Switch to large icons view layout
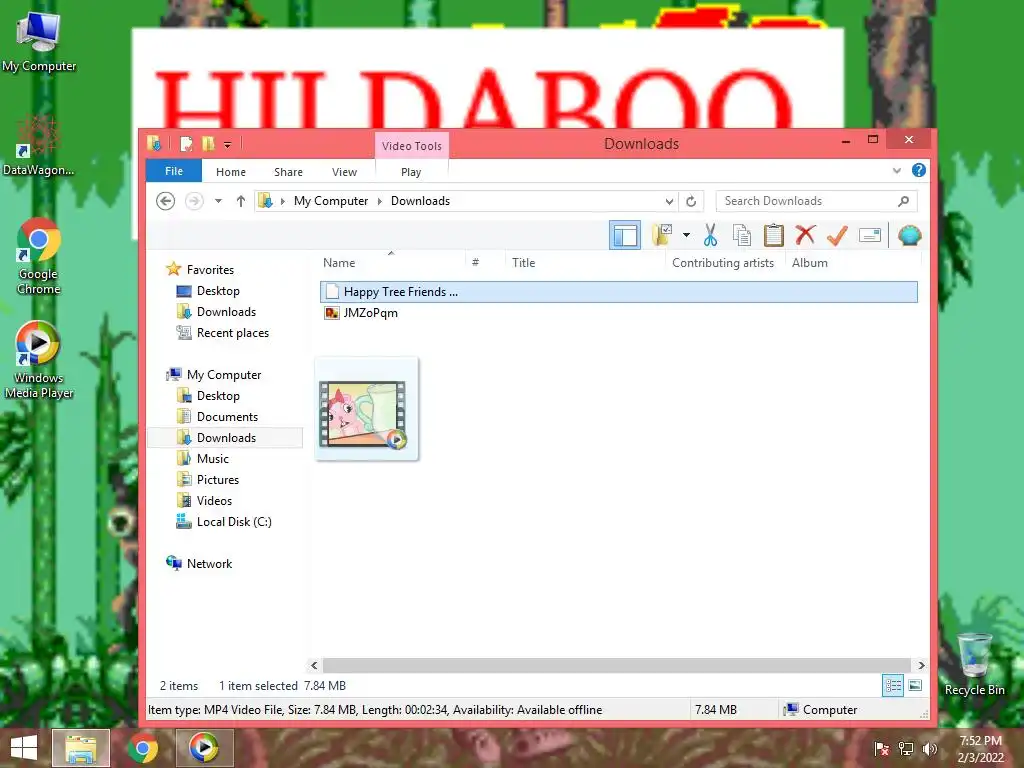This screenshot has height=768, width=1024. coord(915,685)
